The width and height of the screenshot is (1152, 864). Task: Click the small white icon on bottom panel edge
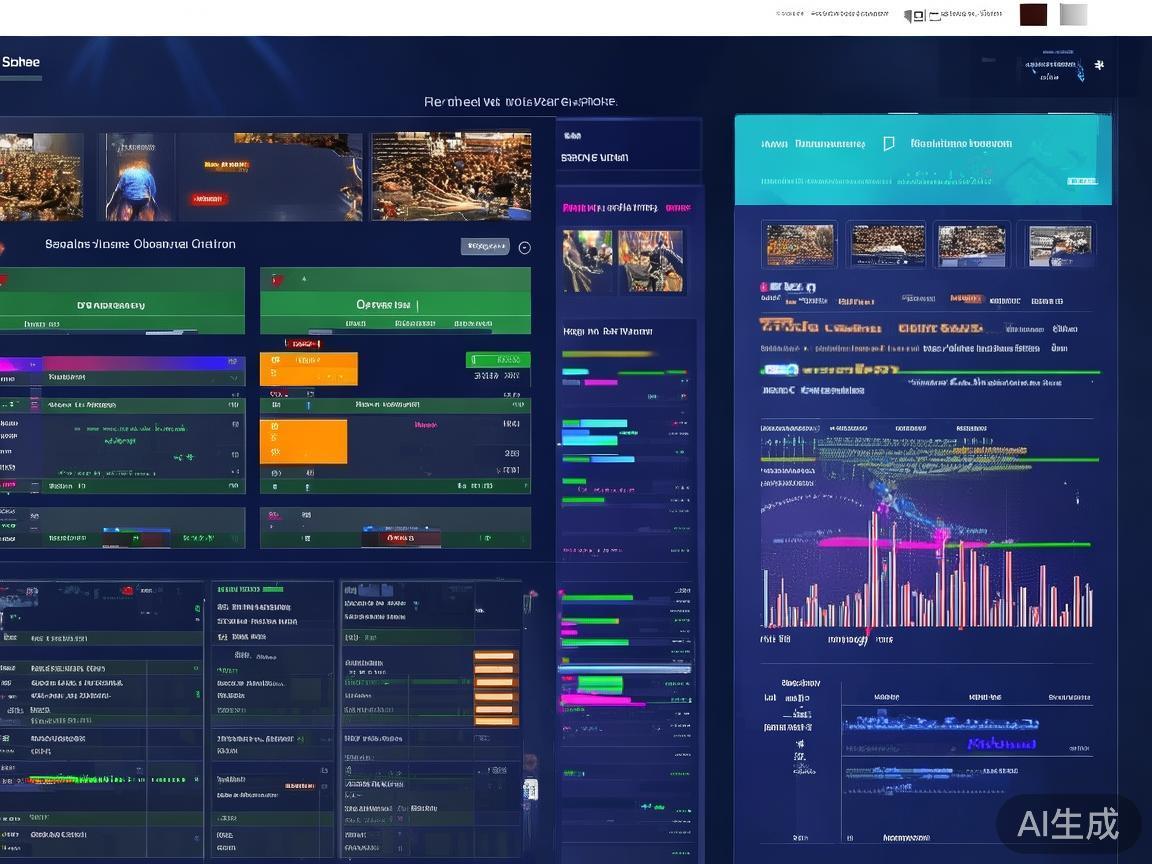pos(530,789)
